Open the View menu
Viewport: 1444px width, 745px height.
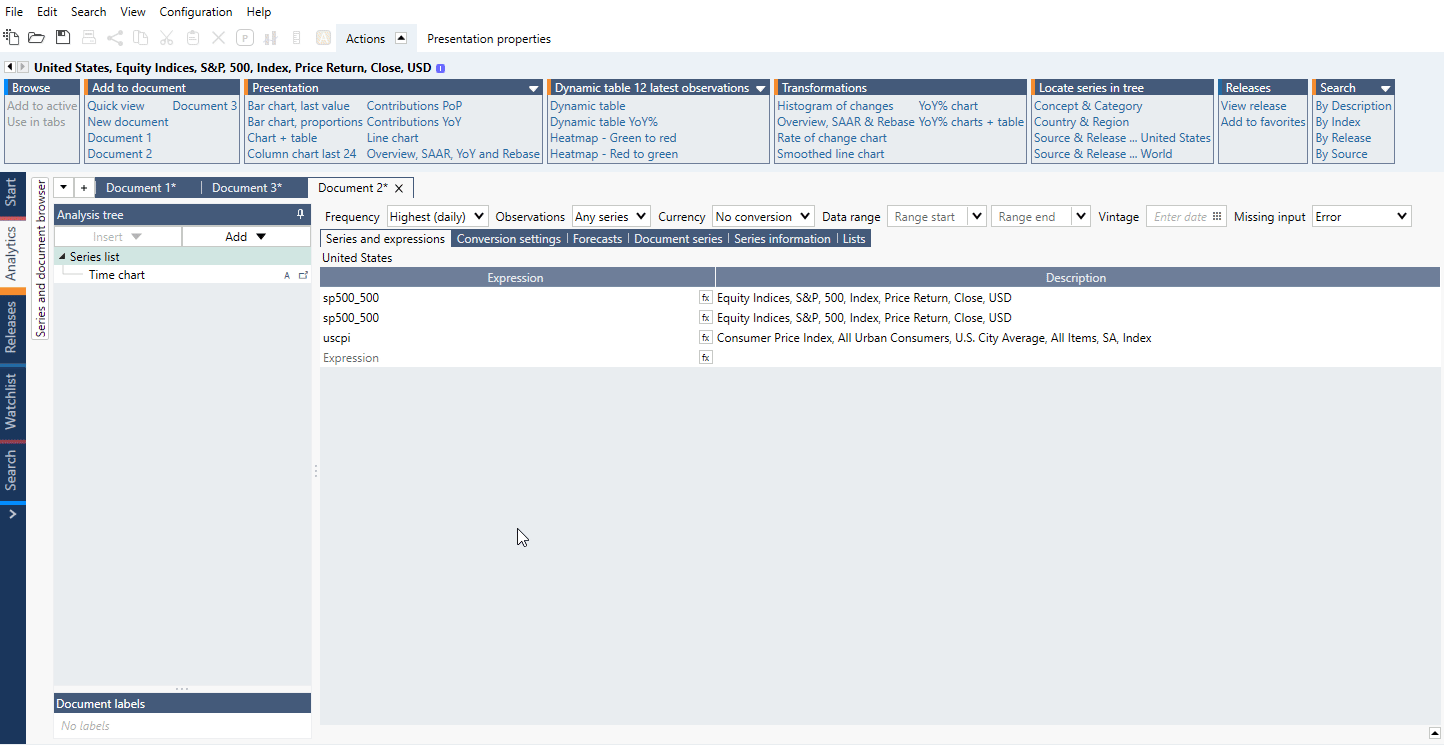(x=133, y=12)
